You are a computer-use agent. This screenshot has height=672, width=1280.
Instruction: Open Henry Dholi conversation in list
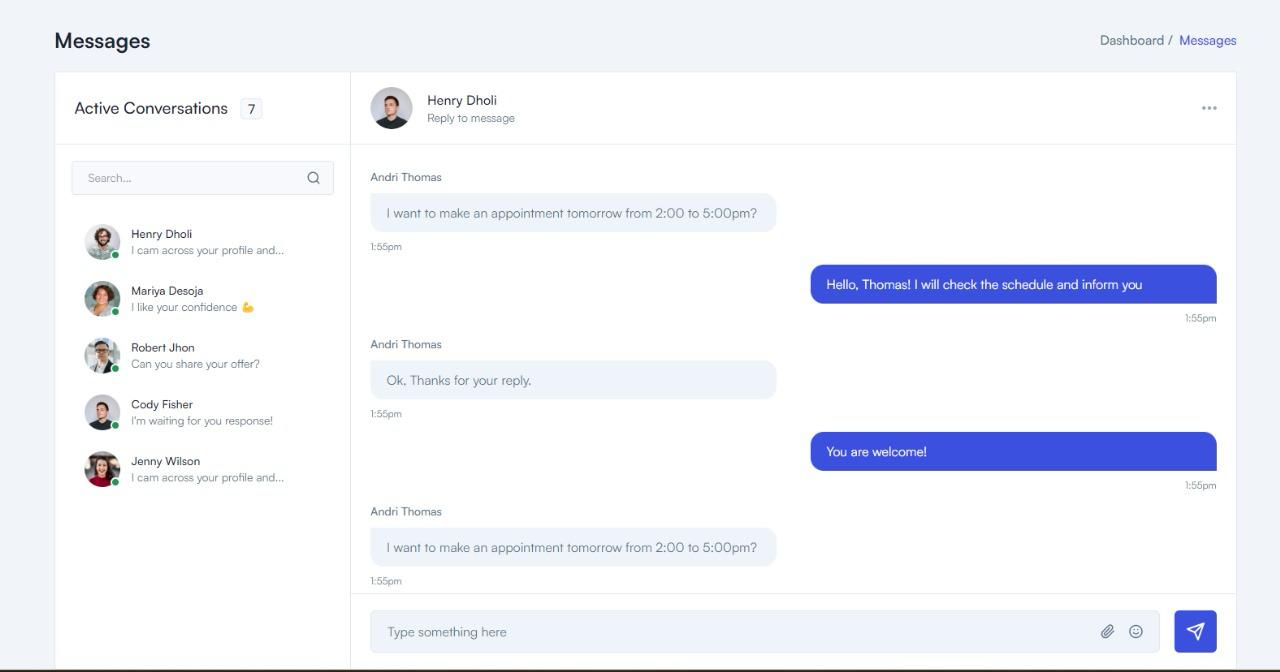[206, 242]
